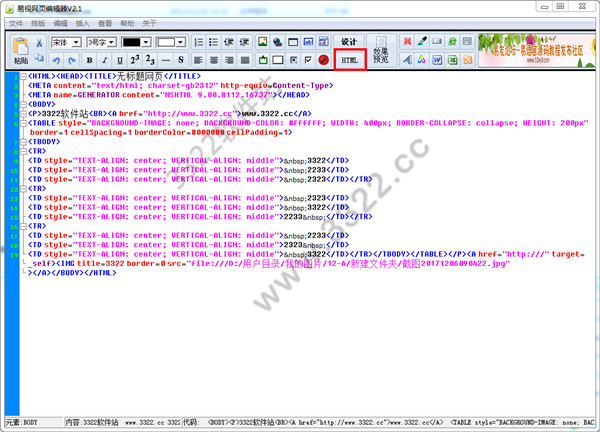The image size is (600, 432).
Task: Collapse the <TR> block on line 12
Action: tap(23, 189)
